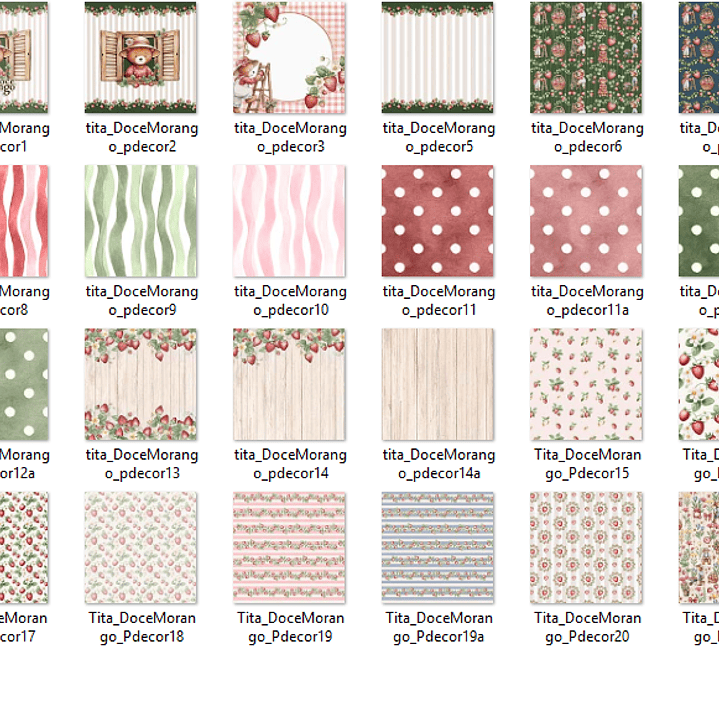Choose the pink wavy stripes pdecor10 thumbnail
The height and width of the screenshot is (719, 719).
[289, 221]
